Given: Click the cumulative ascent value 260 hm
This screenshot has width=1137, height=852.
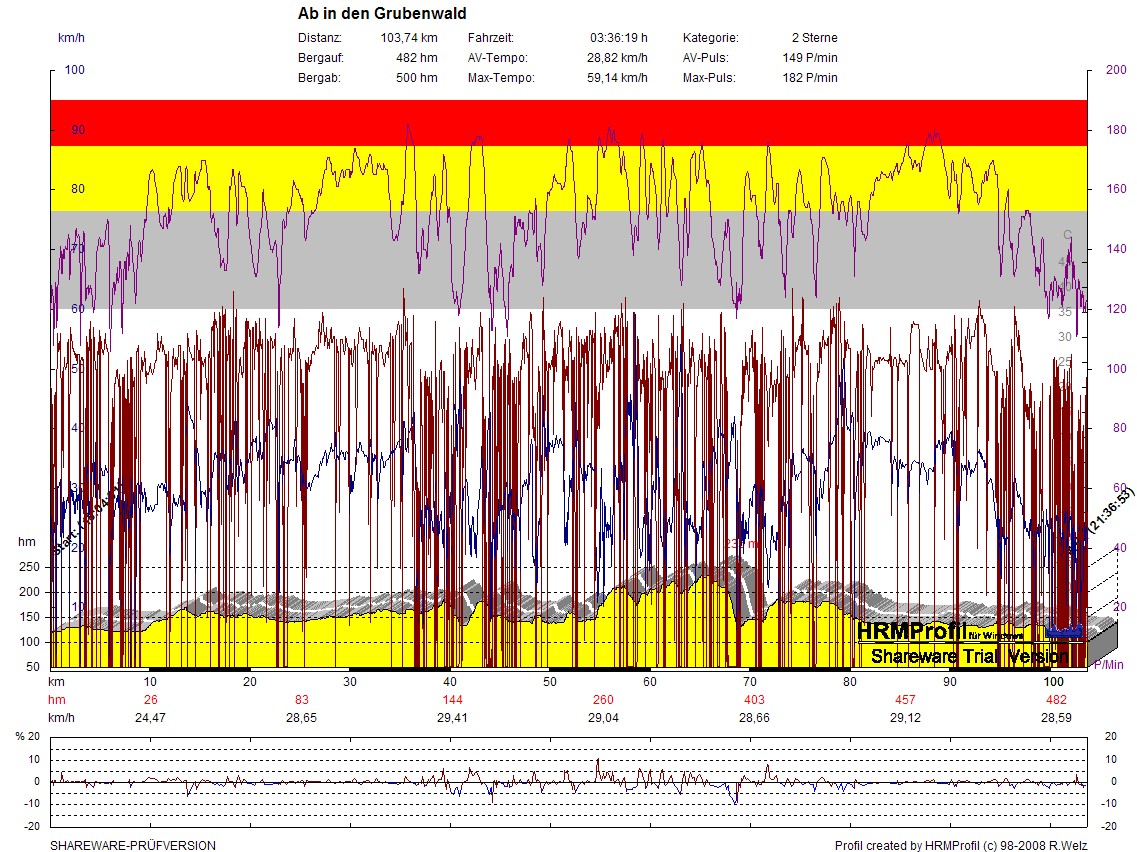Looking at the screenshot, I should coord(603,700).
